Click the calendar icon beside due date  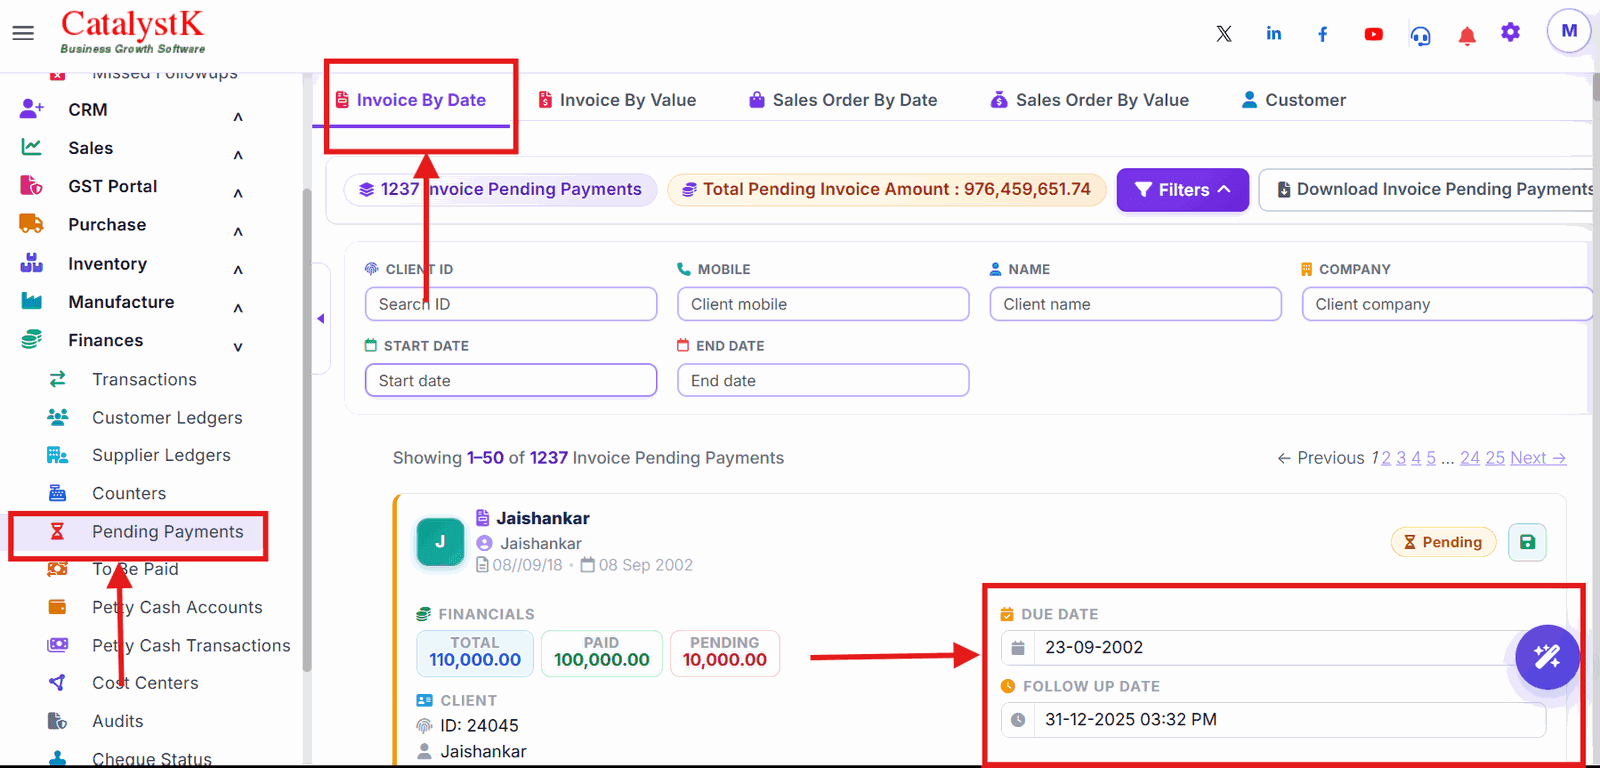(x=1018, y=648)
